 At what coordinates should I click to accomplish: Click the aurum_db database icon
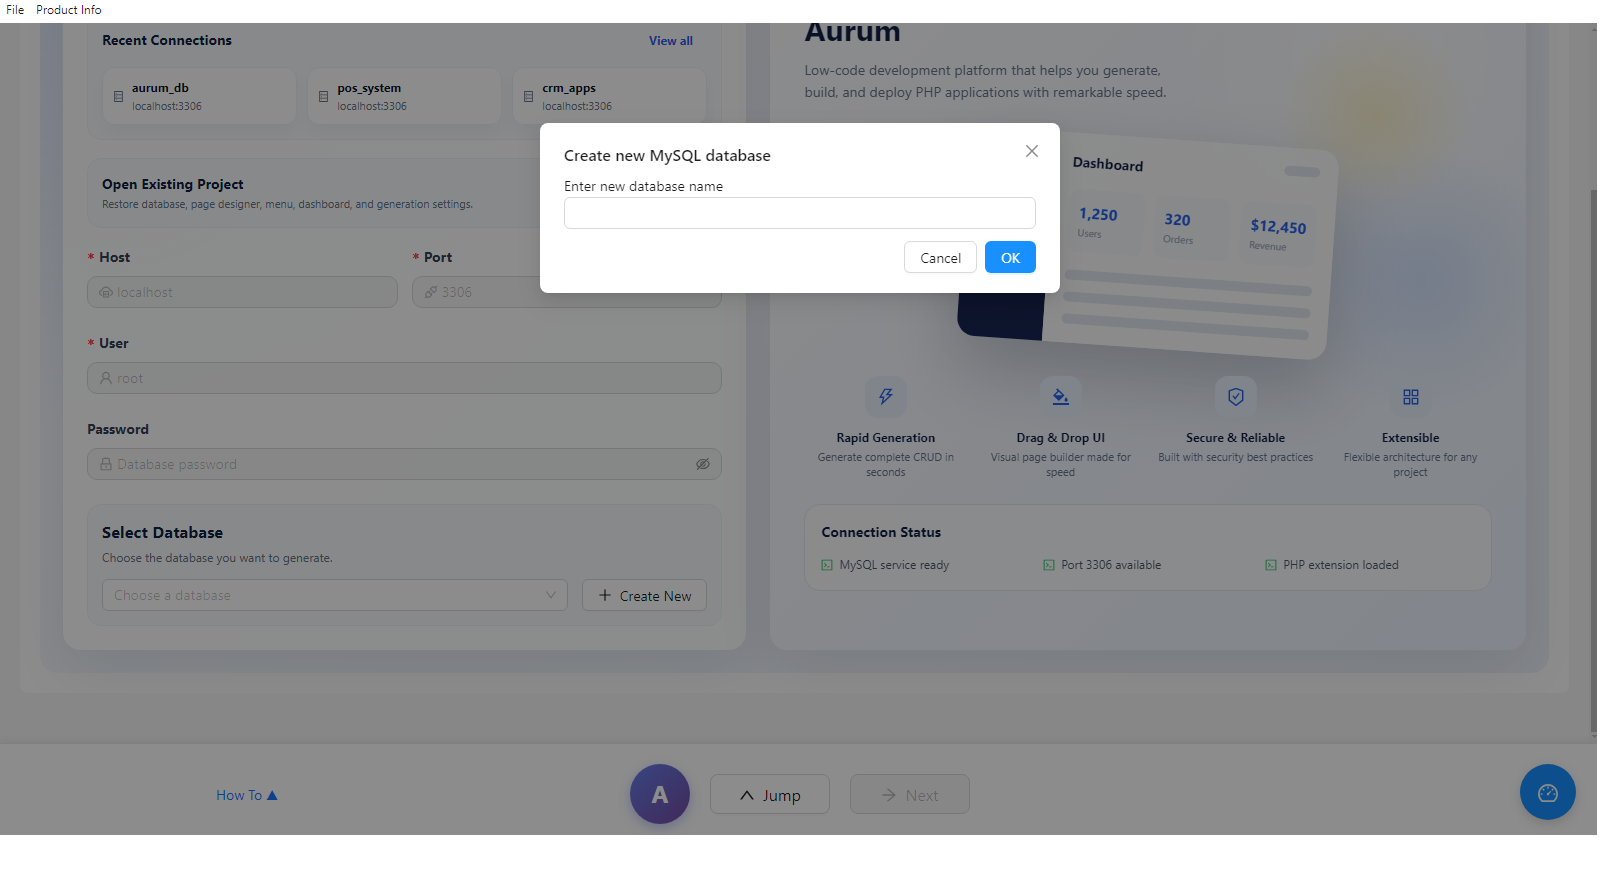click(118, 97)
